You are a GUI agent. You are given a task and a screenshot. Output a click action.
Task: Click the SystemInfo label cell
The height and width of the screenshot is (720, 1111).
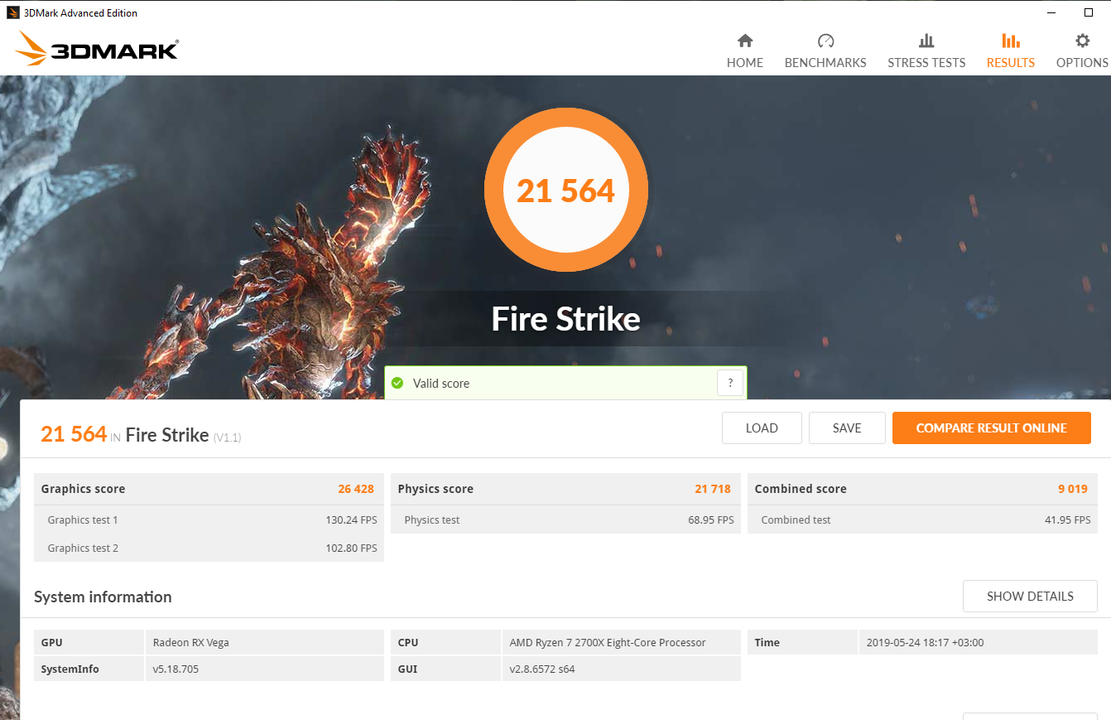pos(89,668)
